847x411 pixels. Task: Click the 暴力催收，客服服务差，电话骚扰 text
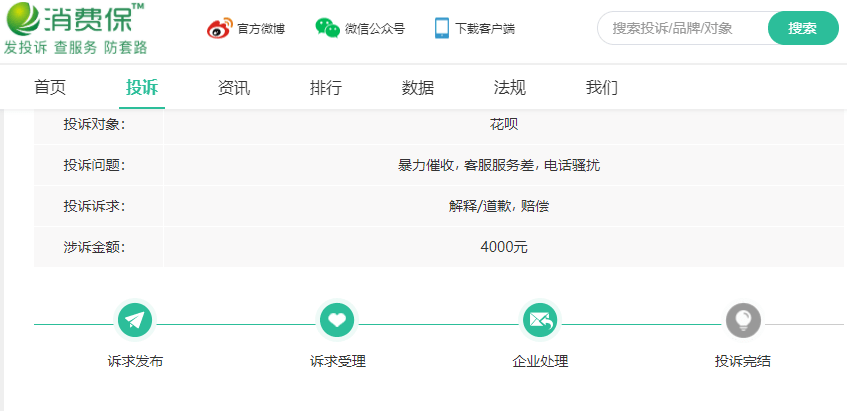[499, 165]
